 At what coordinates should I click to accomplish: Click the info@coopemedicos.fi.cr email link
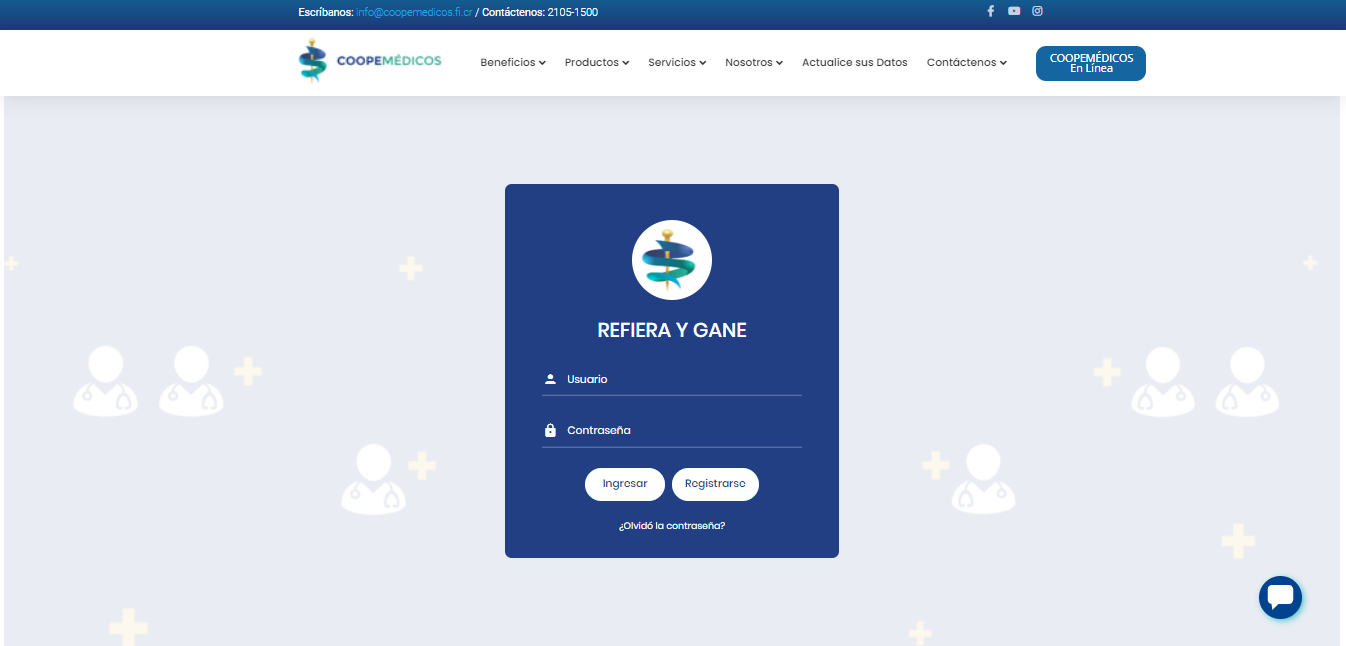tap(414, 12)
